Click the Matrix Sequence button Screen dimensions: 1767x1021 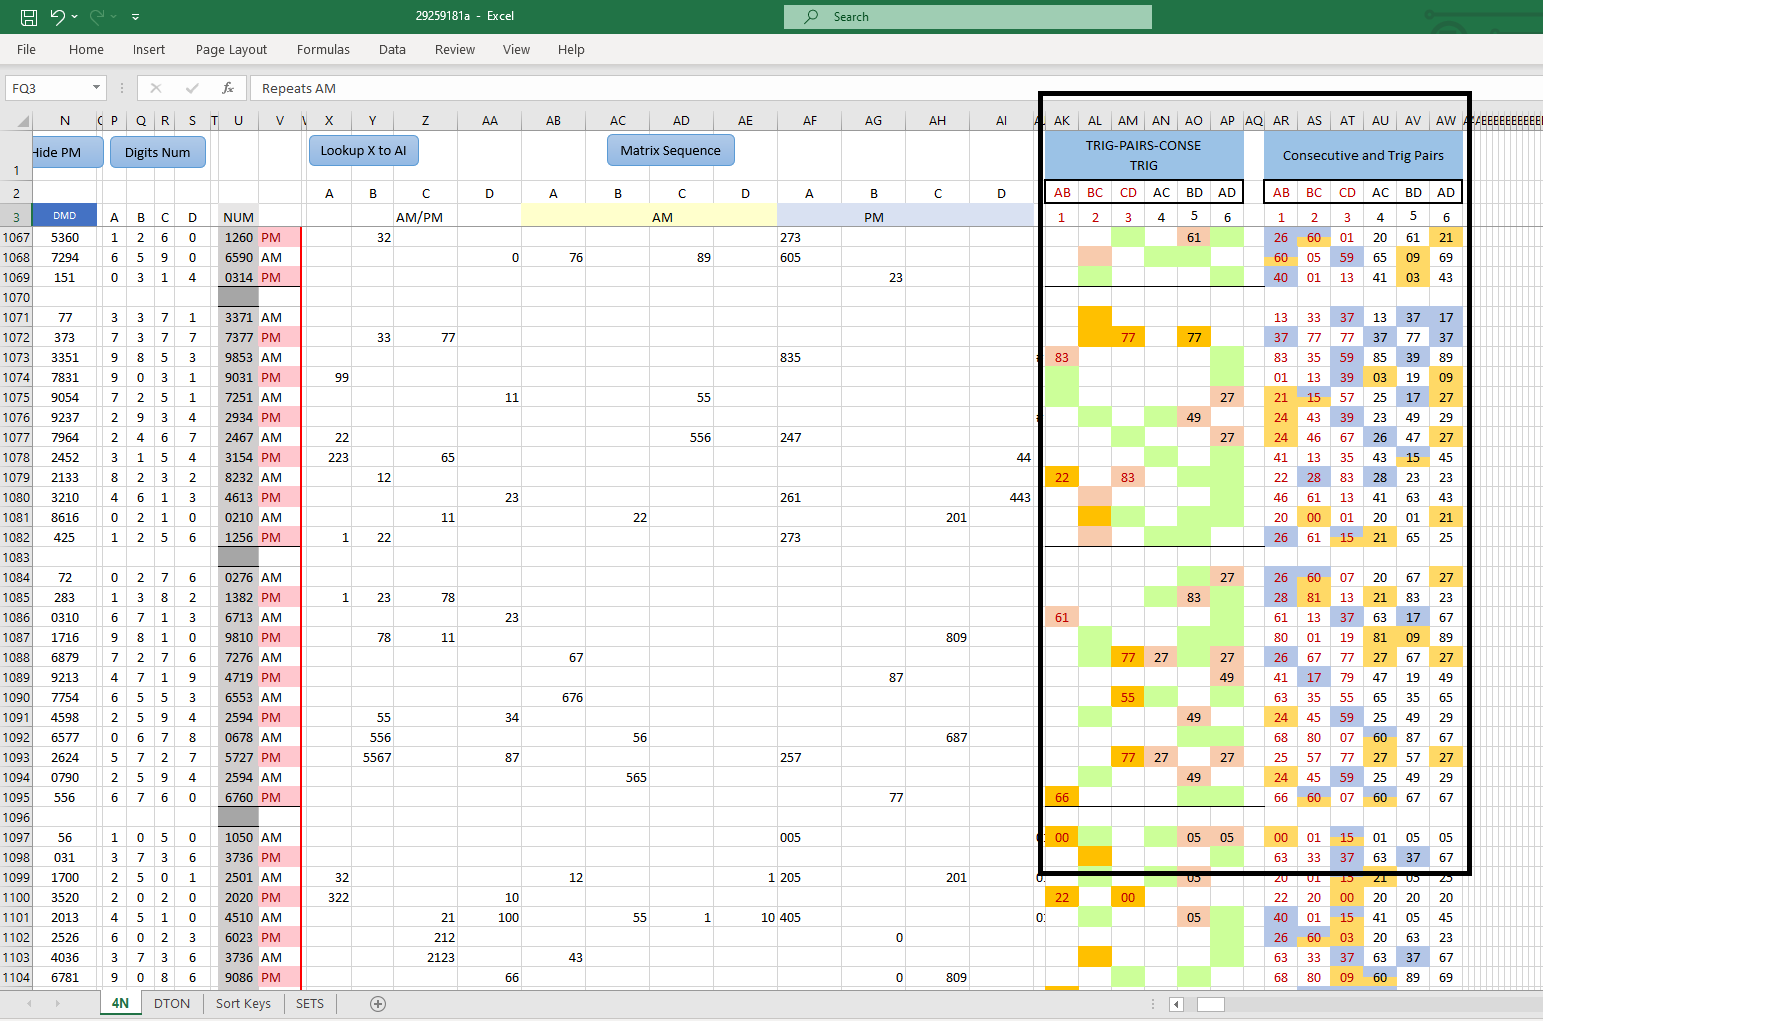670,150
